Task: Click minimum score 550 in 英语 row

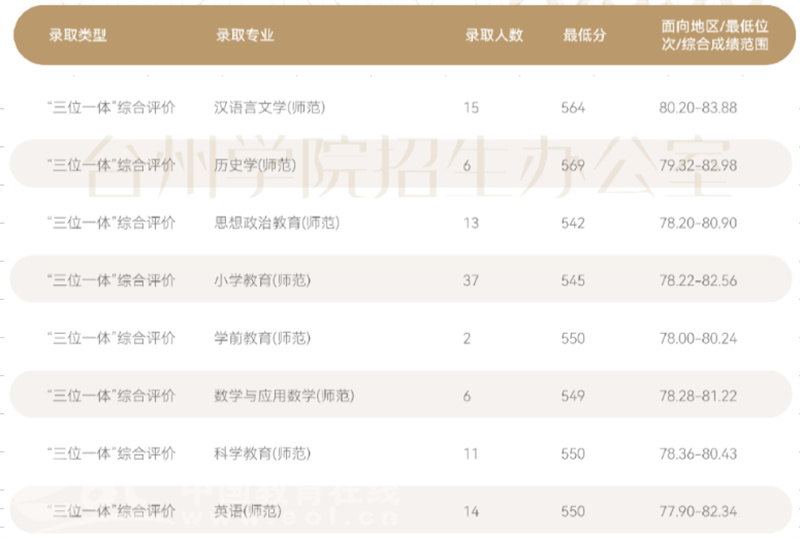Action: [x=573, y=511]
